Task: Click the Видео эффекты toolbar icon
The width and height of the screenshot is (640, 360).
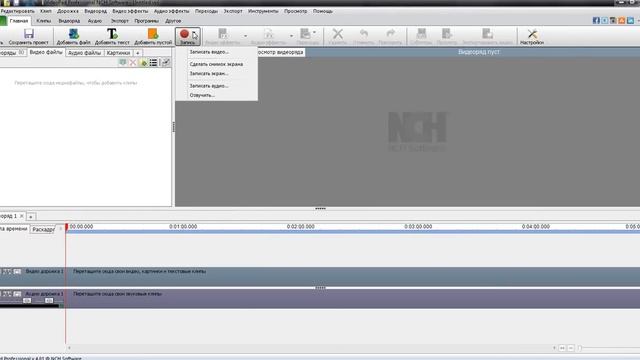Action: pos(222,33)
